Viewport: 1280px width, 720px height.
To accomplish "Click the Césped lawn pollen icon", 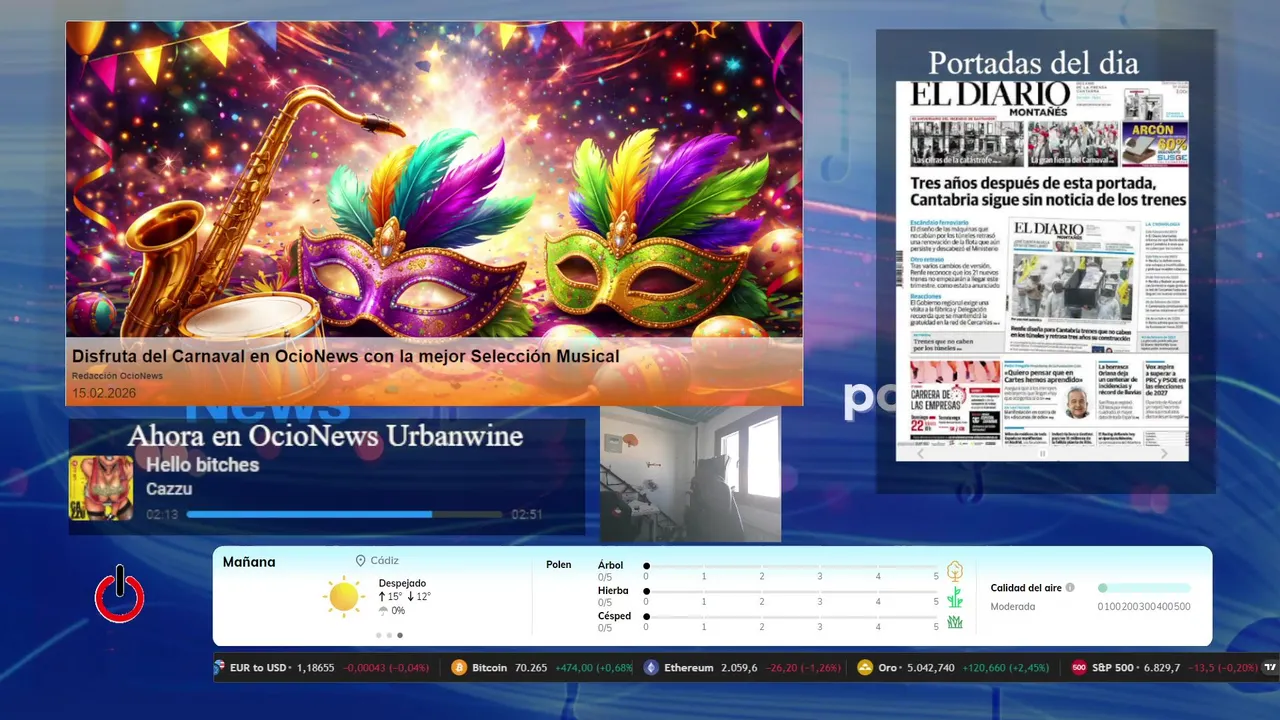I will (x=955, y=622).
